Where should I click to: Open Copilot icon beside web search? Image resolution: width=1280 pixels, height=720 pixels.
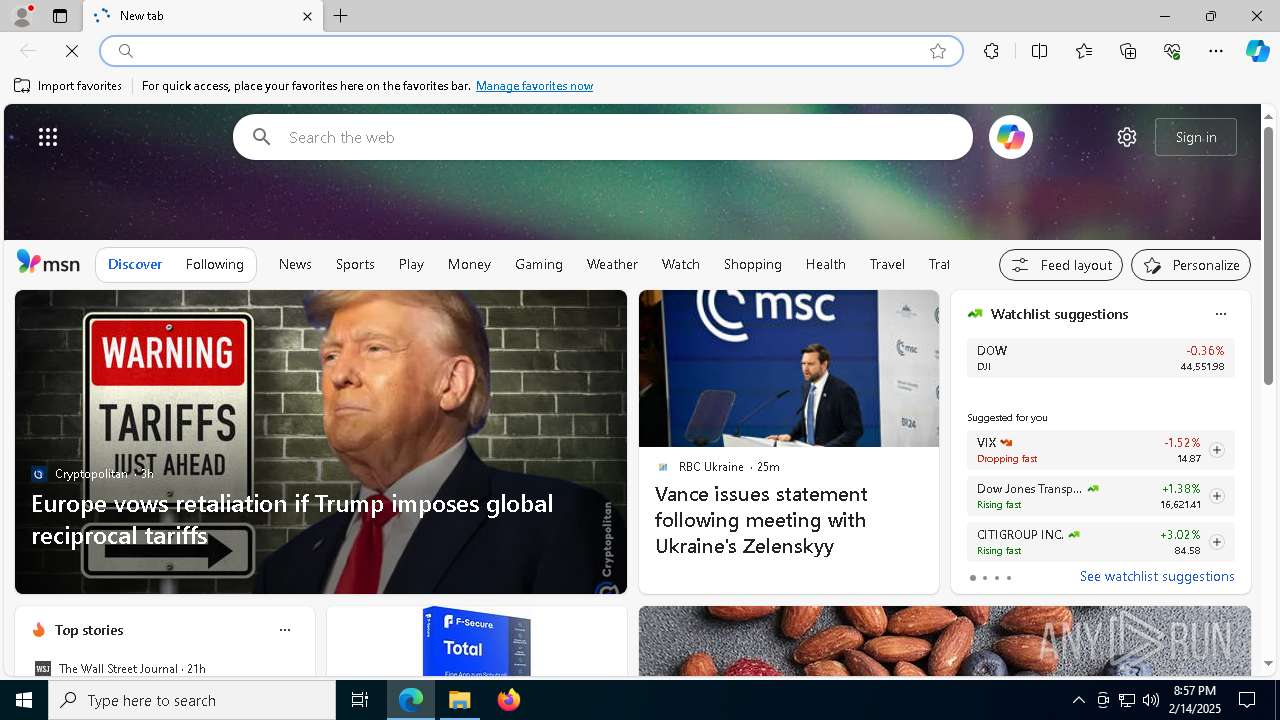(1011, 137)
